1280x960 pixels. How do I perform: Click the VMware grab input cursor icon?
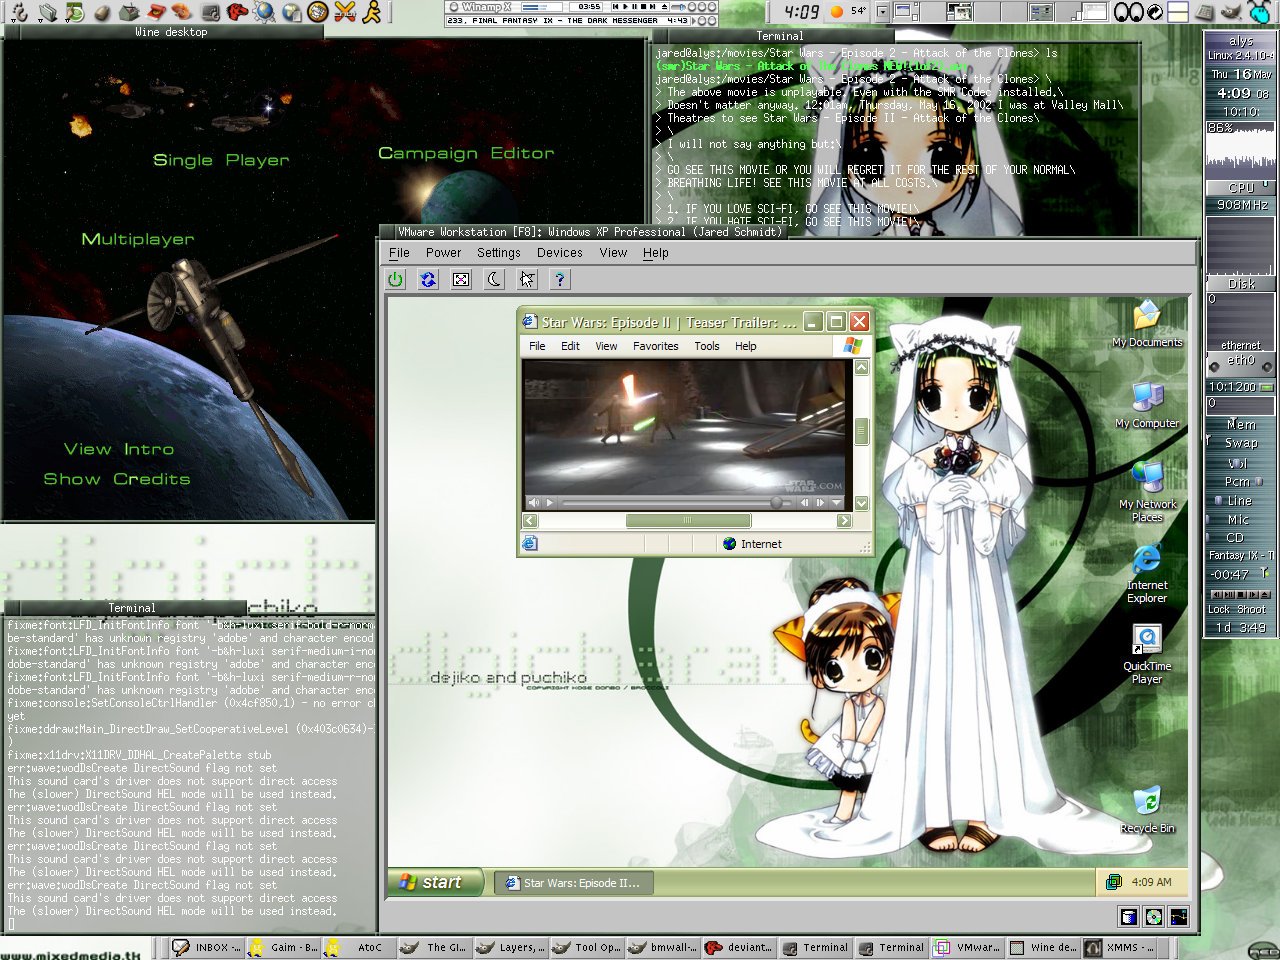pyautogui.click(x=527, y=280)
